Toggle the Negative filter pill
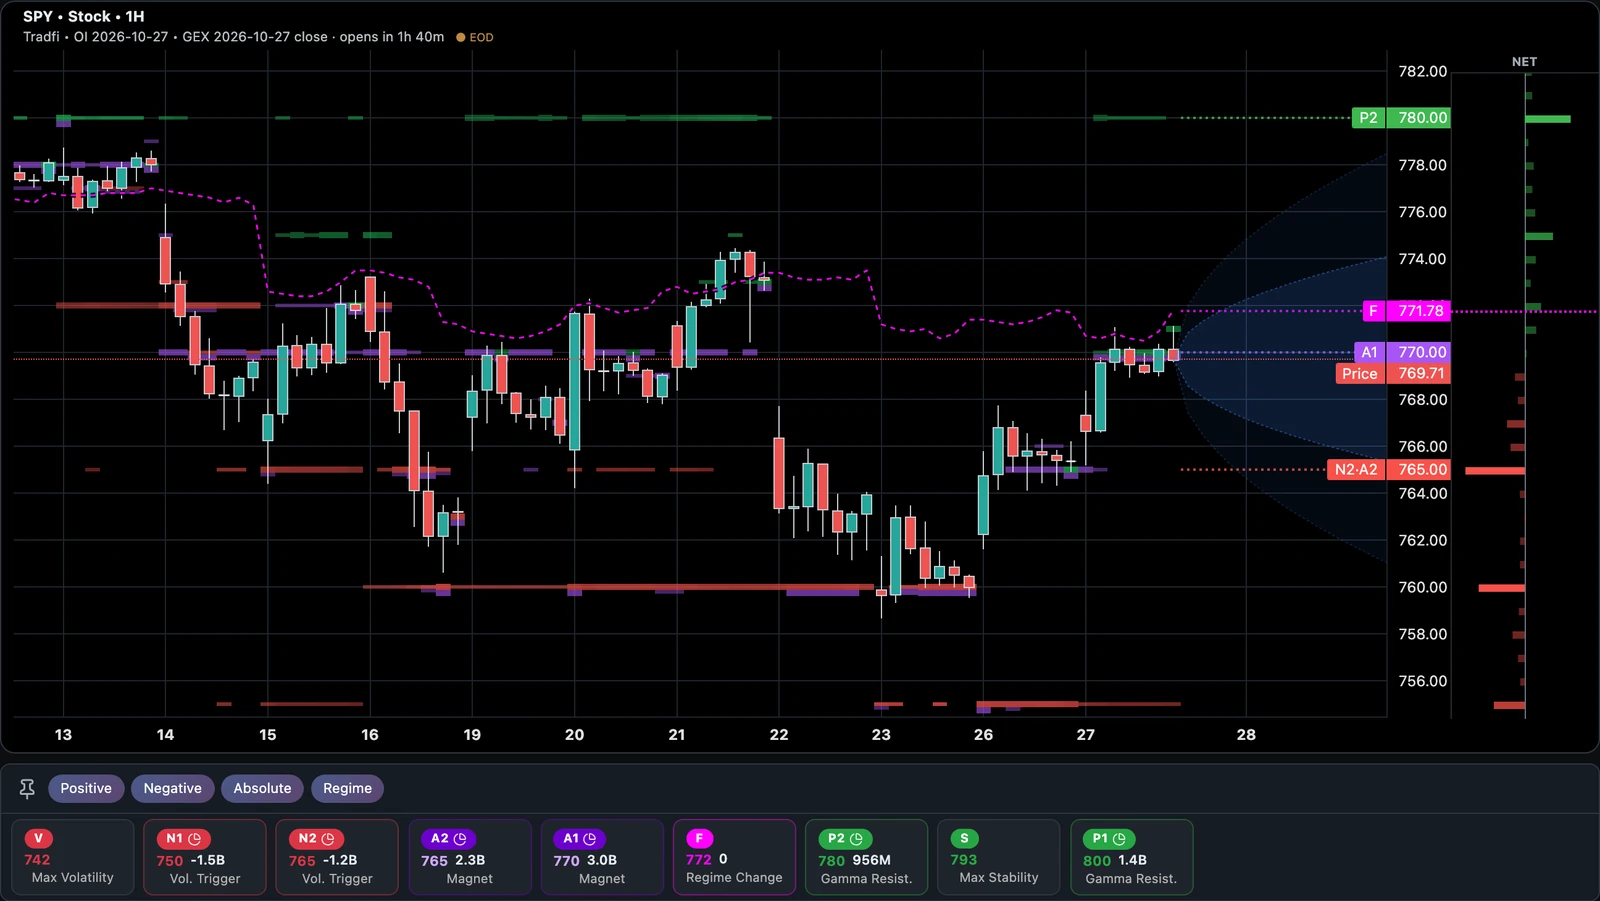 point(172,789)
